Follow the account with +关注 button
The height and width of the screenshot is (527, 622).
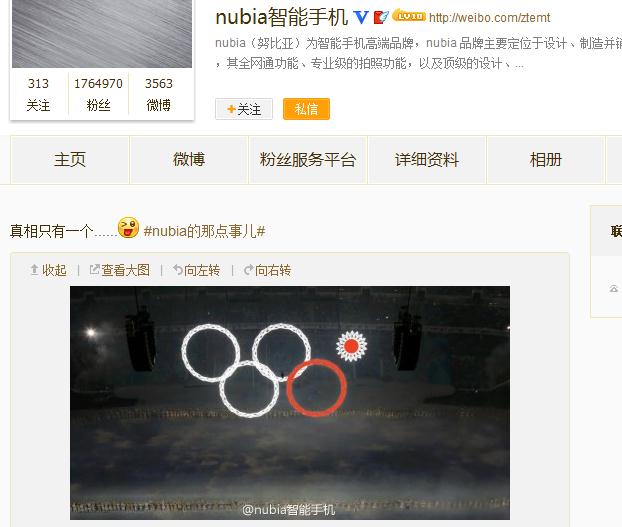tap(244, 109)
